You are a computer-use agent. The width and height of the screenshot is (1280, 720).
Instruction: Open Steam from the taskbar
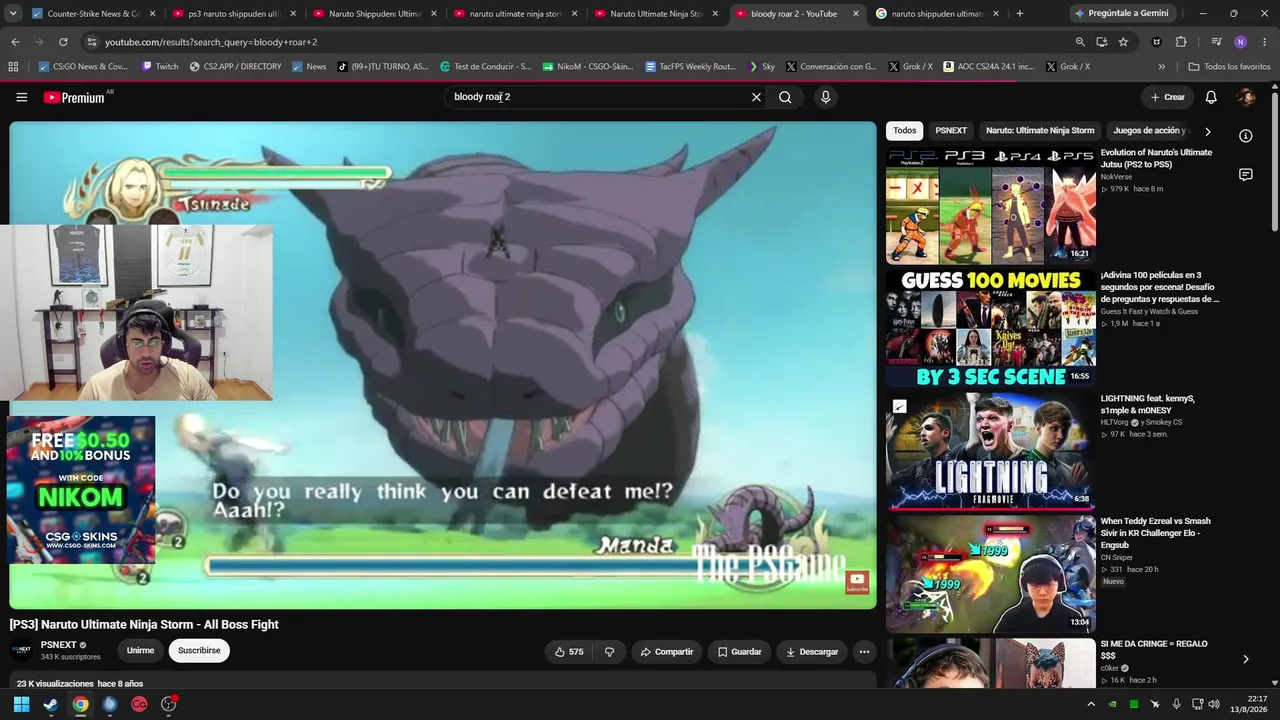[51, 704]
